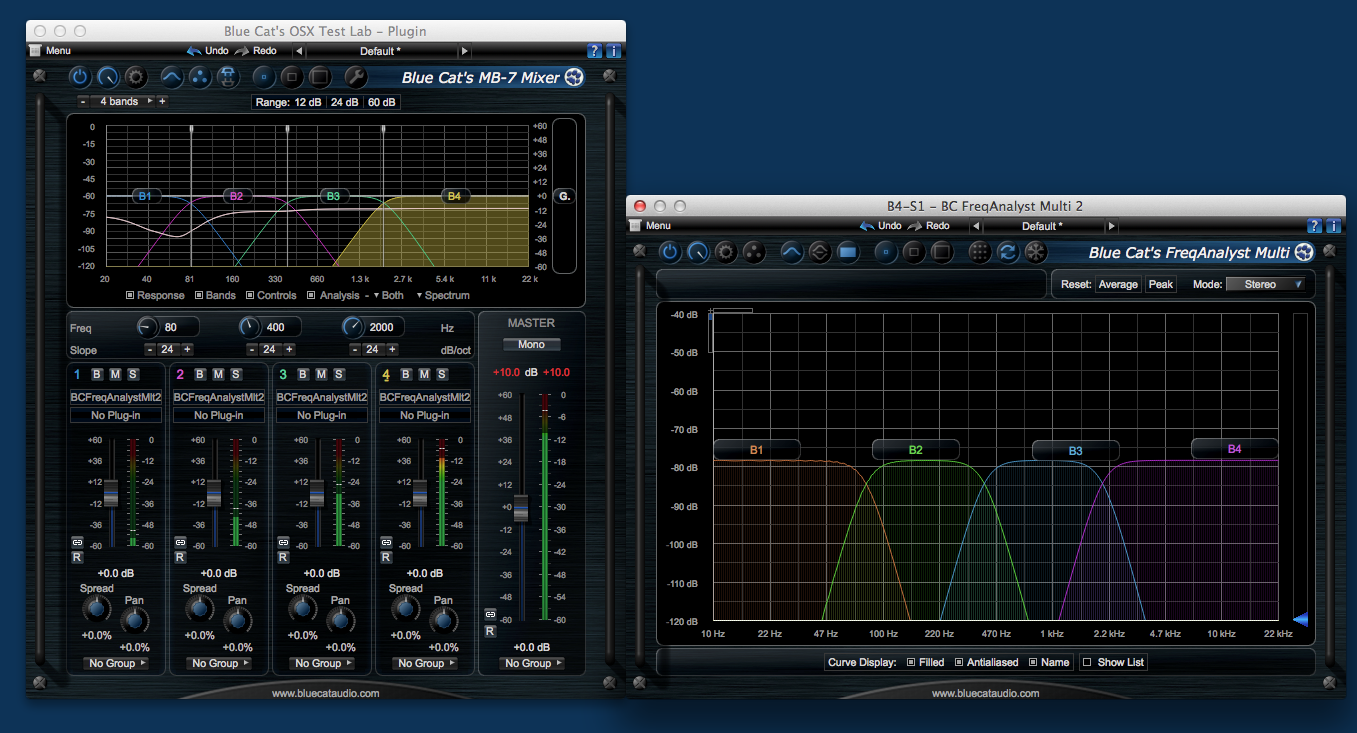Click the diamond-curve icon in FreqAnalyst Multi toolbar
The height and width of the screenshot is (733, 1357).
point(820,251)
